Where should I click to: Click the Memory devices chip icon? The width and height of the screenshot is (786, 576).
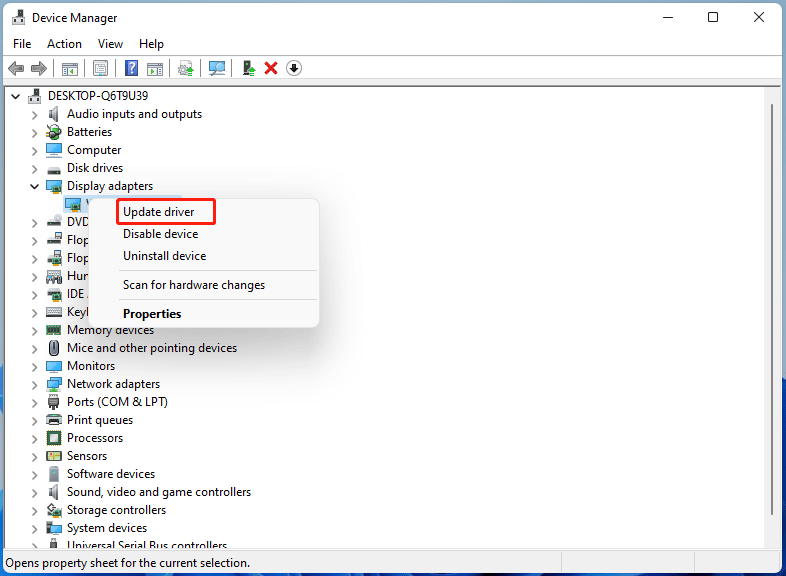tap(54, 330)
